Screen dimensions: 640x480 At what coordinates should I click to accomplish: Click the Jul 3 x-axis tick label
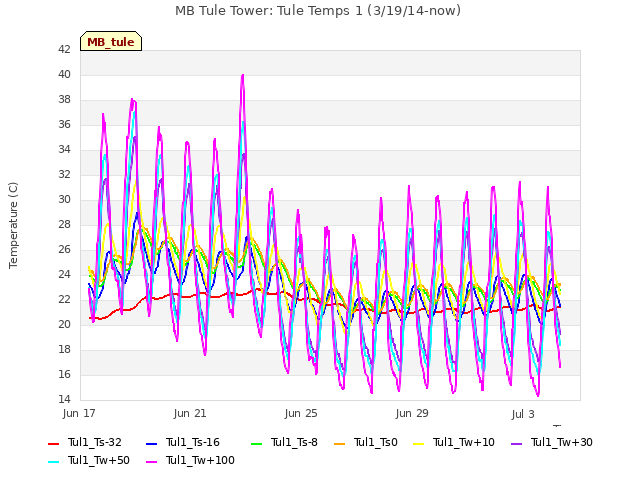coord(523,414)
